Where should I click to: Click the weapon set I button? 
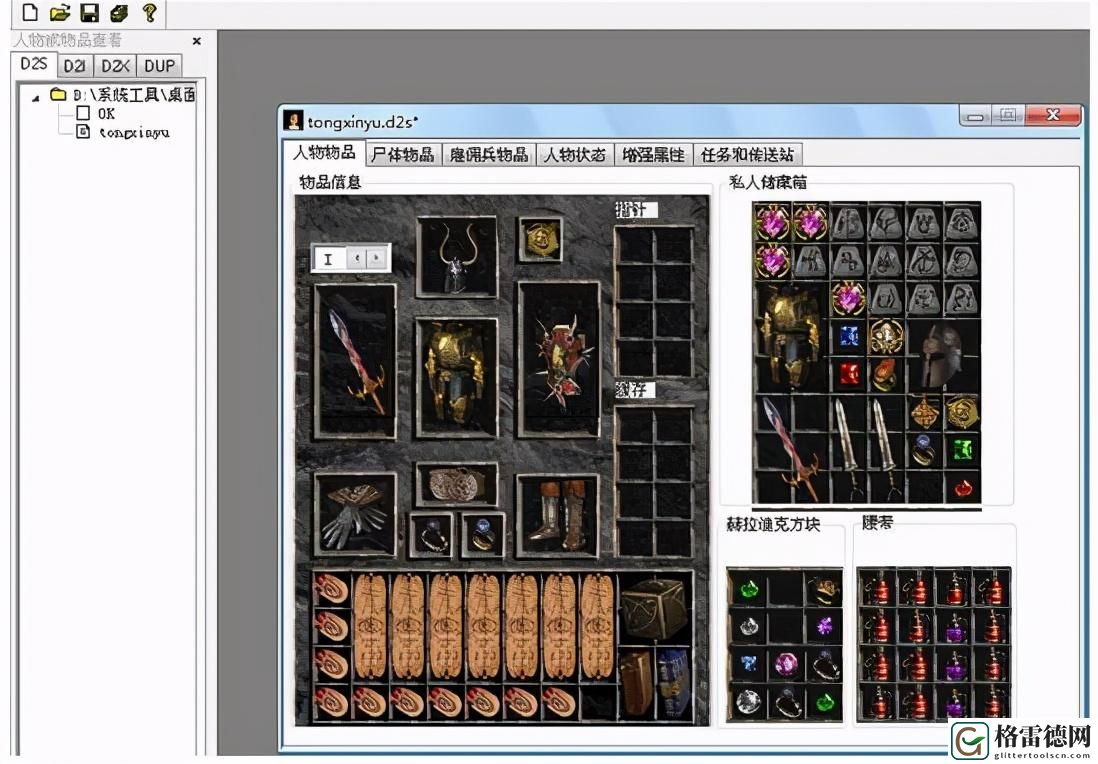point(328,258)
